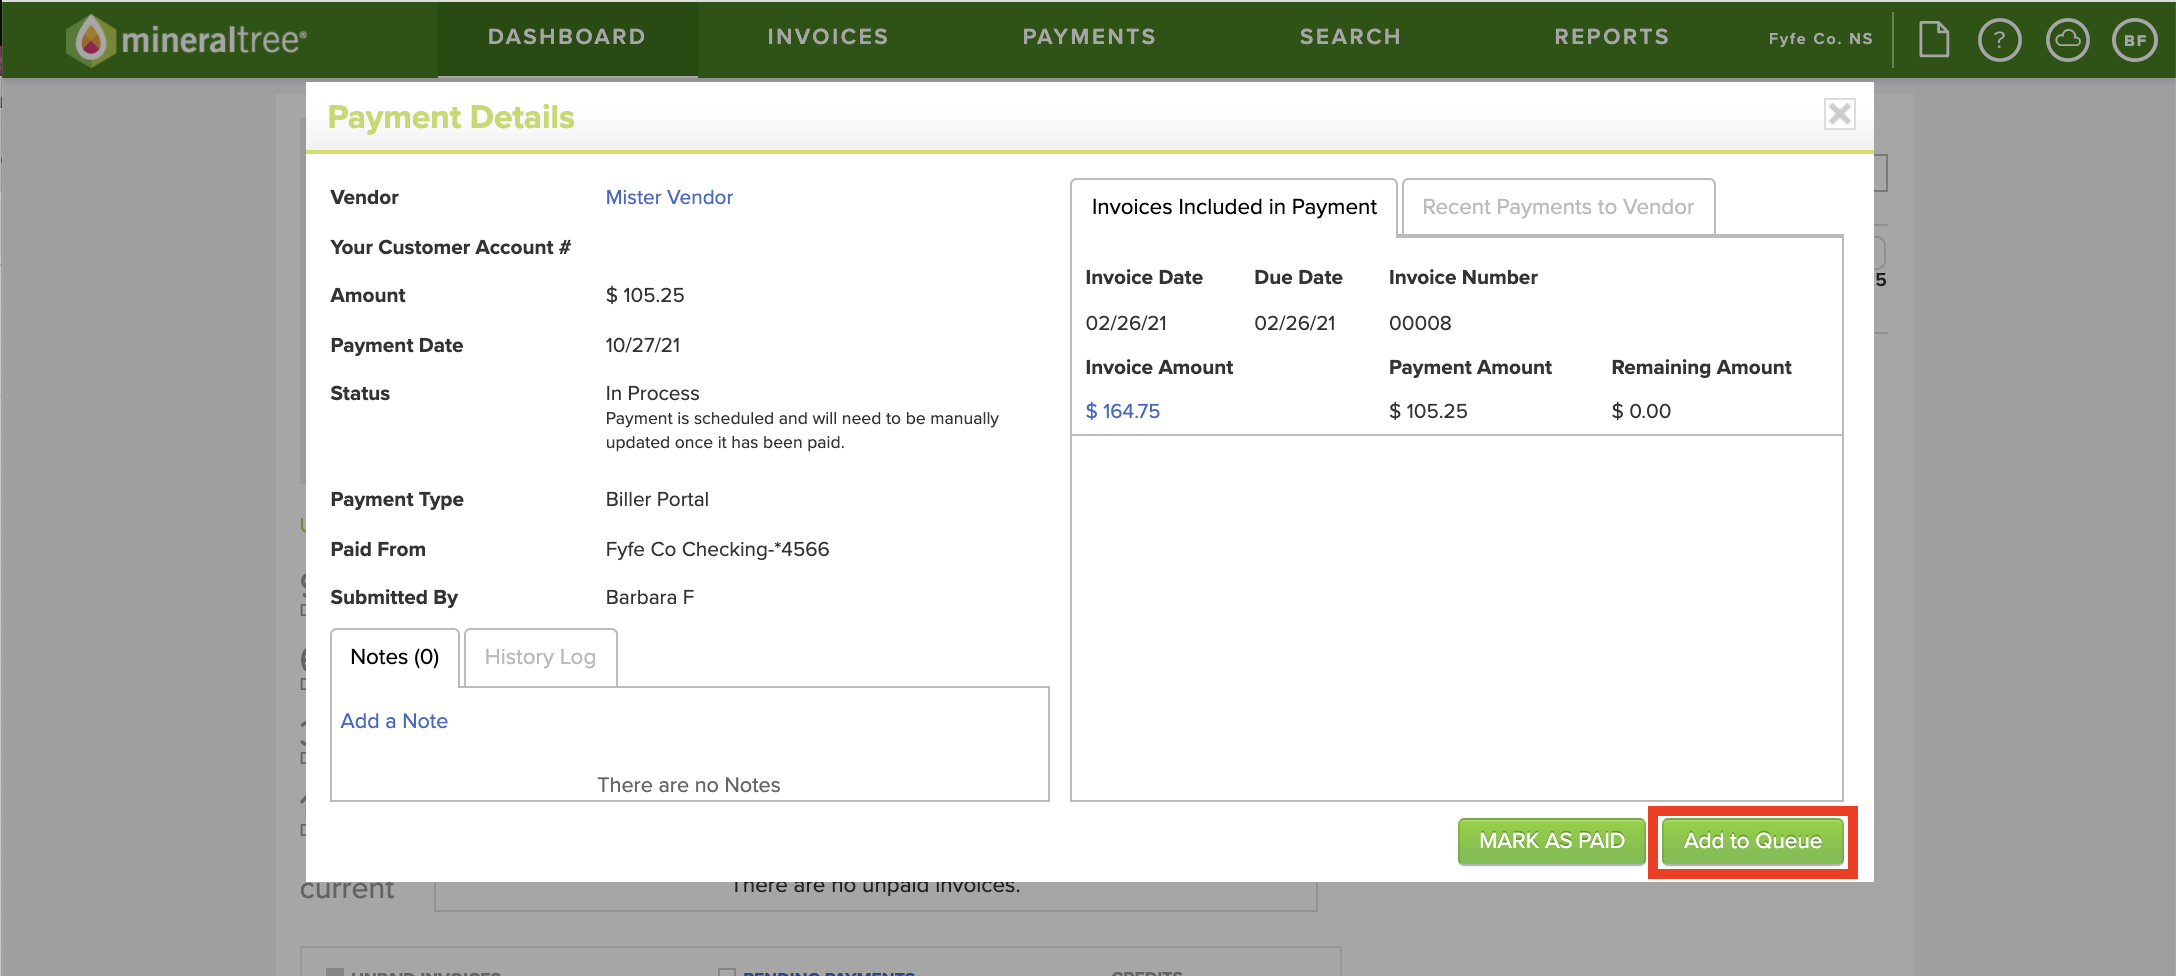Open the $ 164.75 invoice amount link
Viewport: 2176px width, 976px height.
tap(1123, 411)
